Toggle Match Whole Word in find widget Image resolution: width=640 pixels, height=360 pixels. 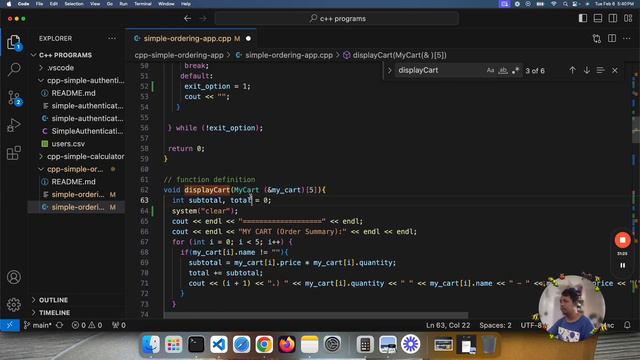(x=503, y=70)
